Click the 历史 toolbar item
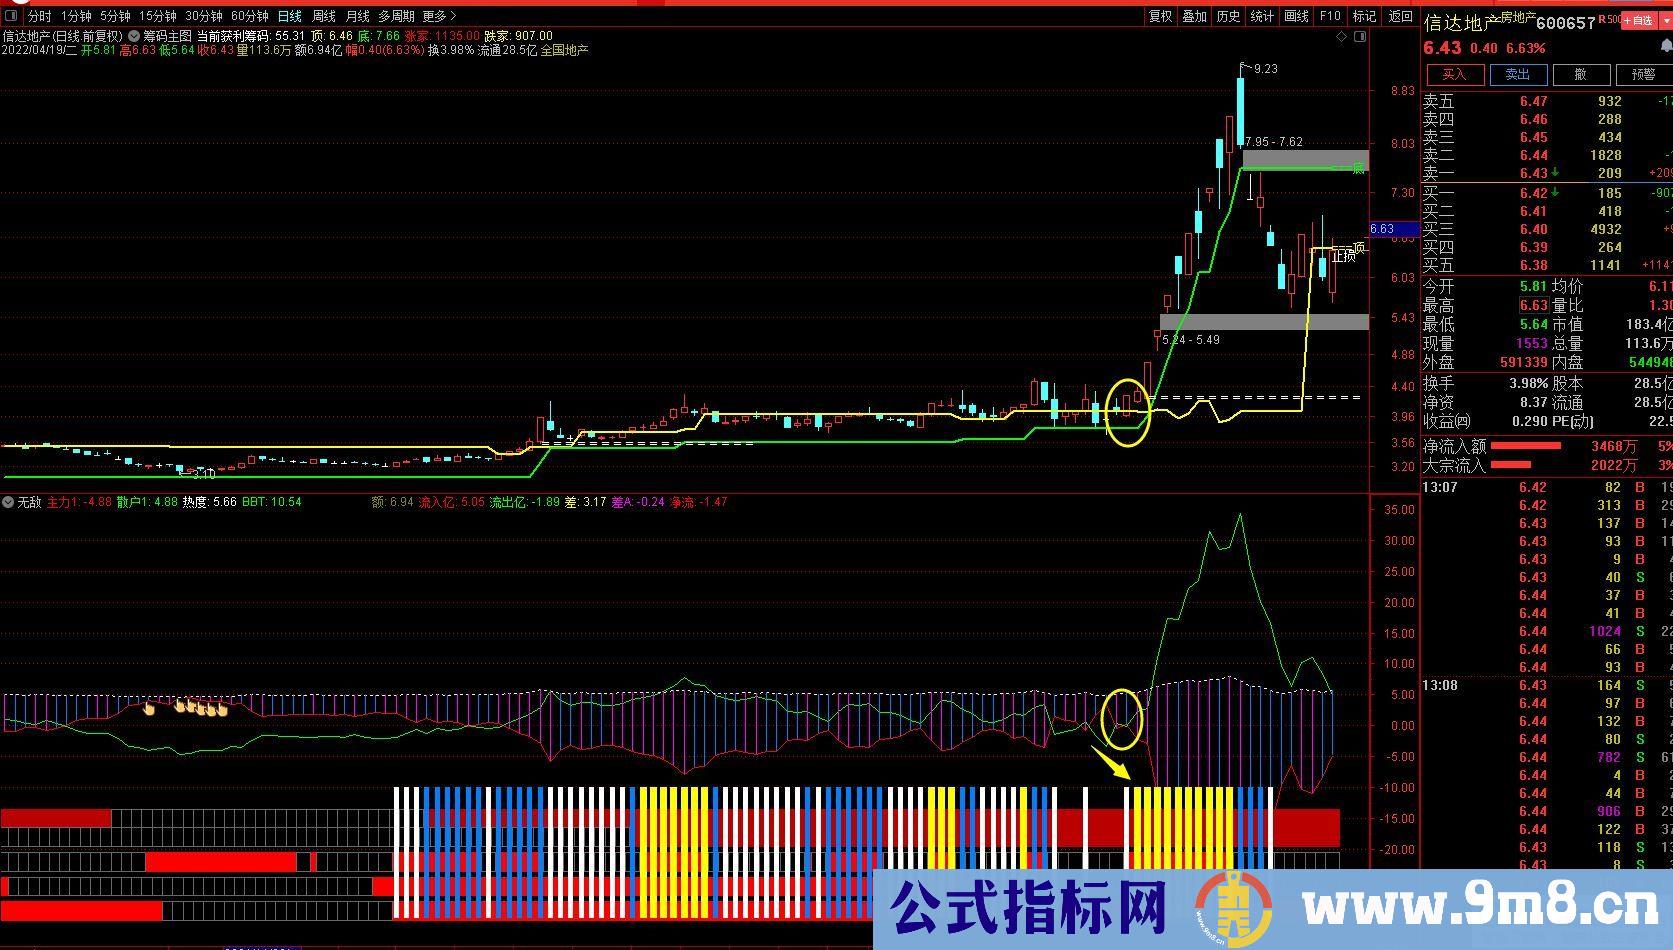 (x=1228, y=16)
